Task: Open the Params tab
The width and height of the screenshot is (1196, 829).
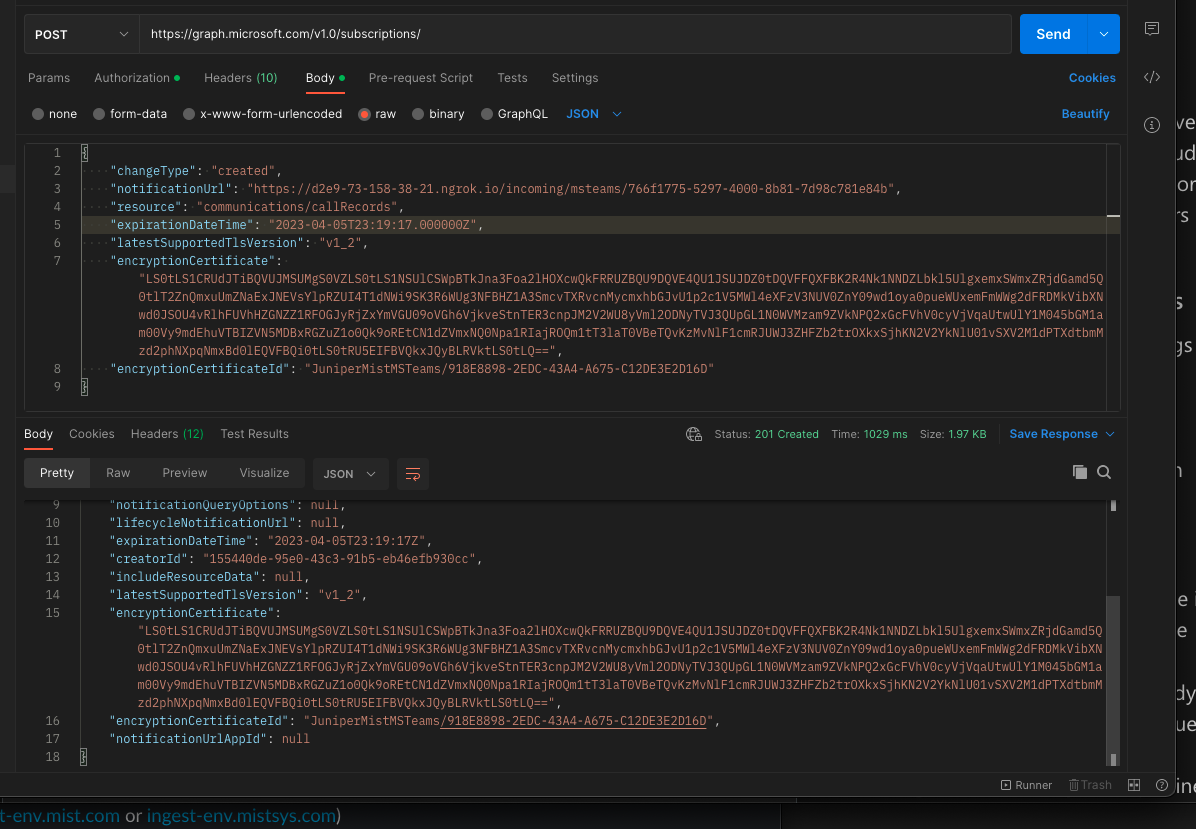Action: pos(49,78)
